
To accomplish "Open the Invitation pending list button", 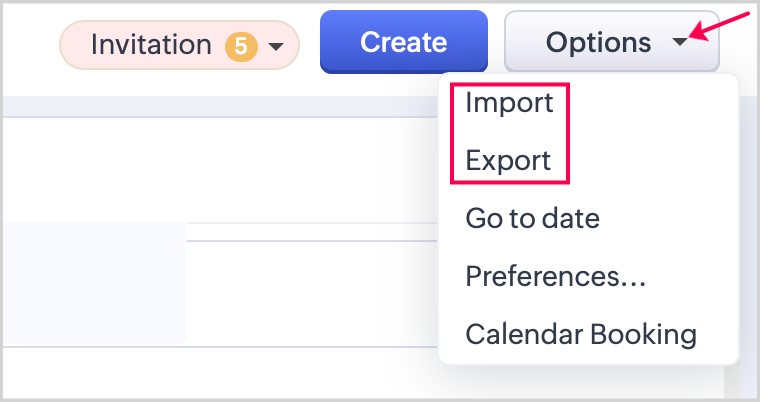I will point(180,45).
